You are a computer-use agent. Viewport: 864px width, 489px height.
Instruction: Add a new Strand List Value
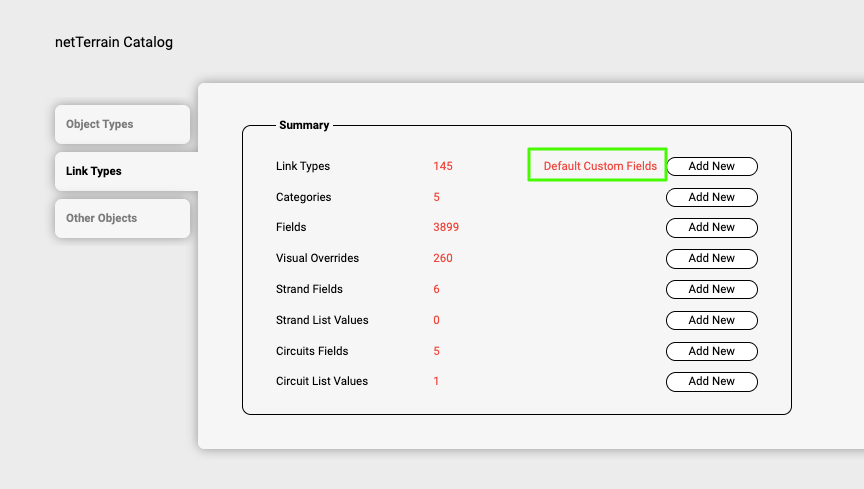711,320
